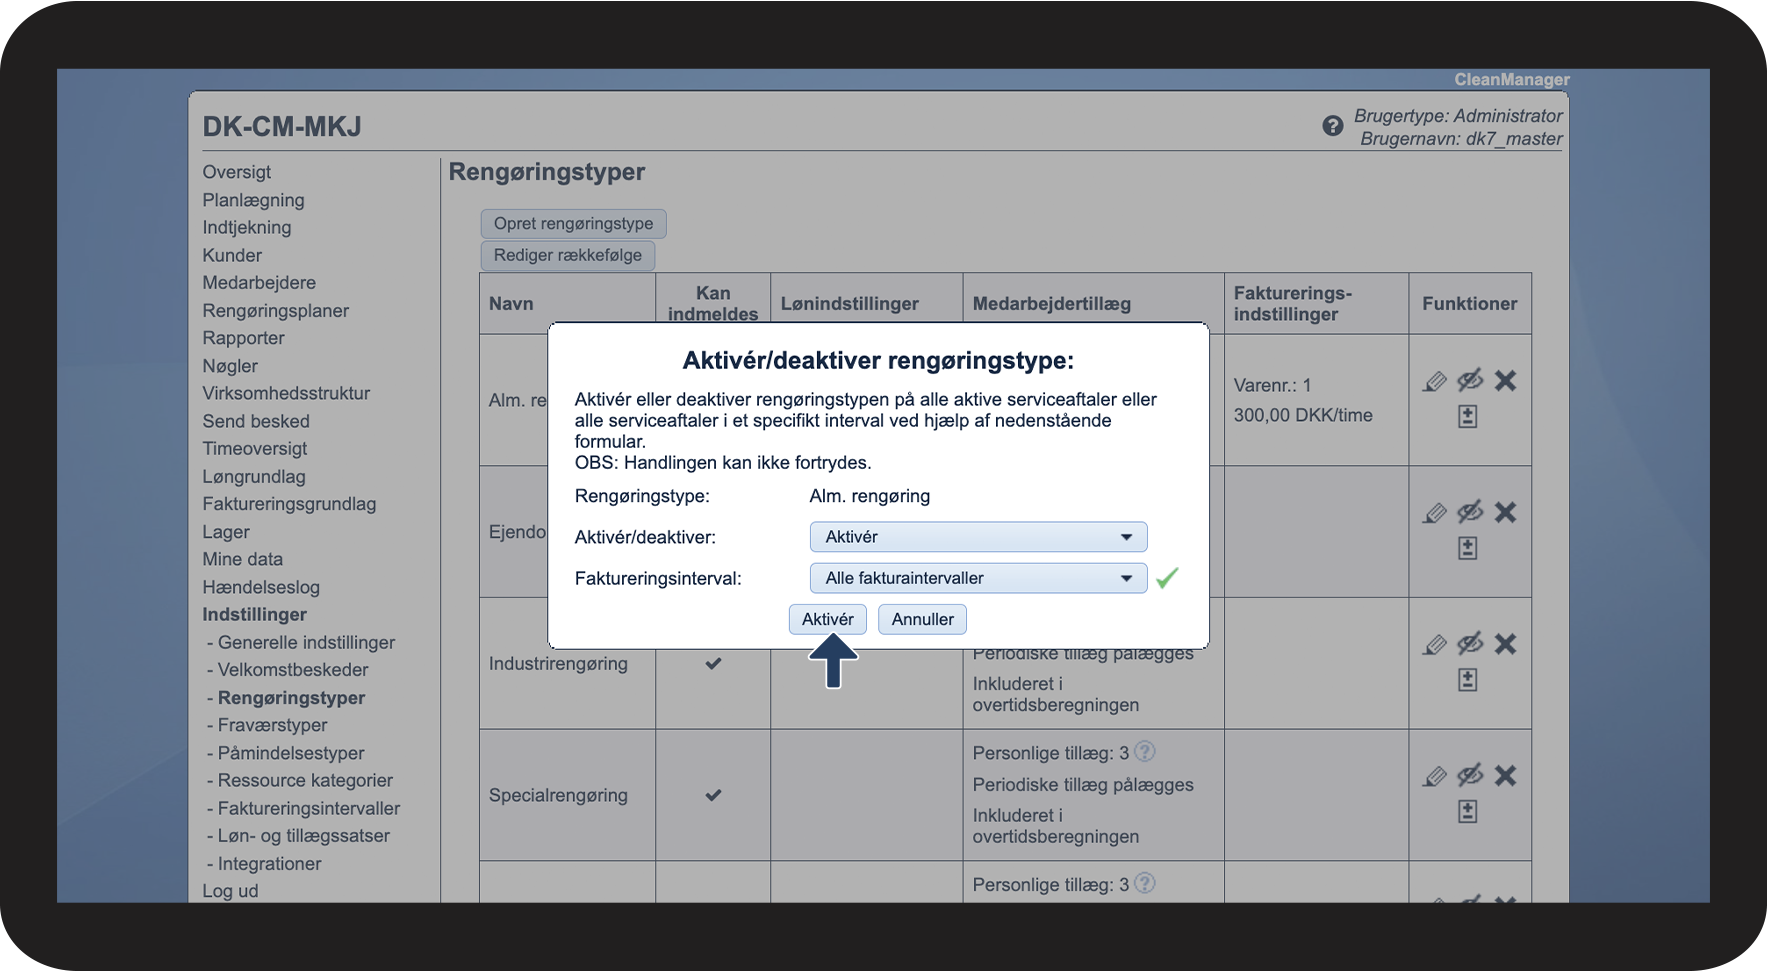Open Oversigt in sidebar
This screenshot has width=1767, height=971.
[237, 172]
